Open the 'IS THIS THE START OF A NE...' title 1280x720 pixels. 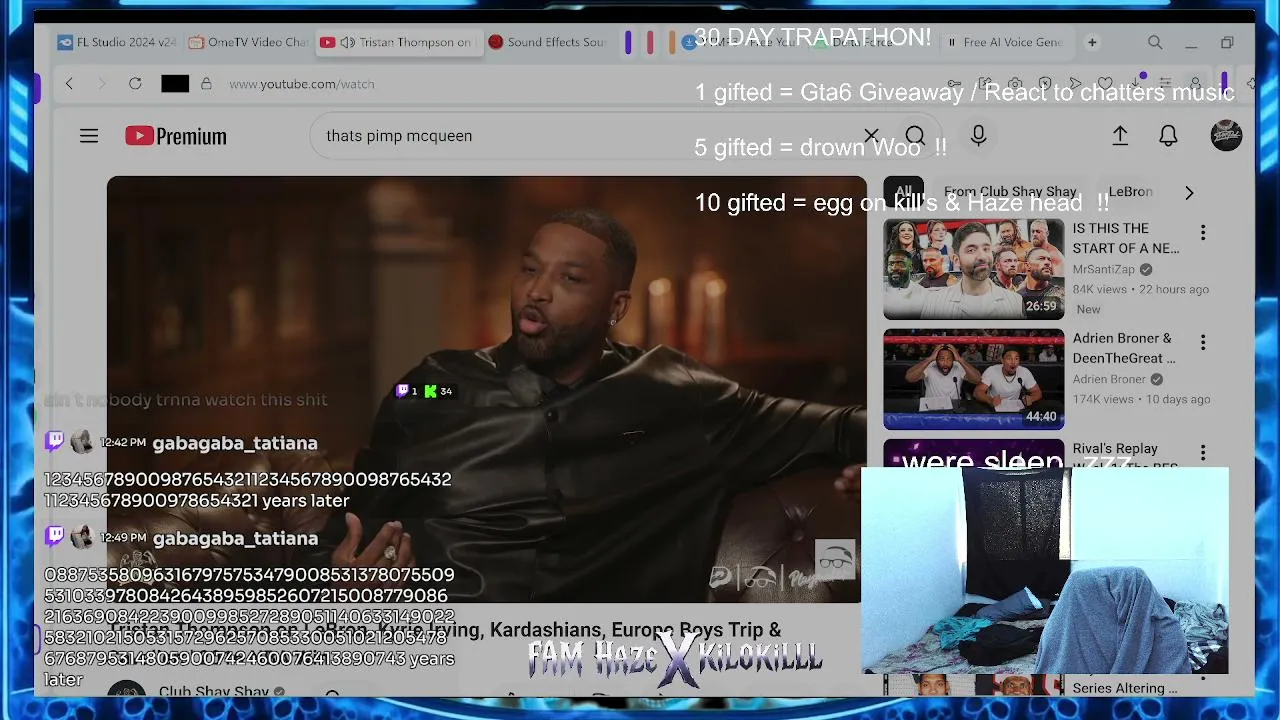(x=1126, y=238)
